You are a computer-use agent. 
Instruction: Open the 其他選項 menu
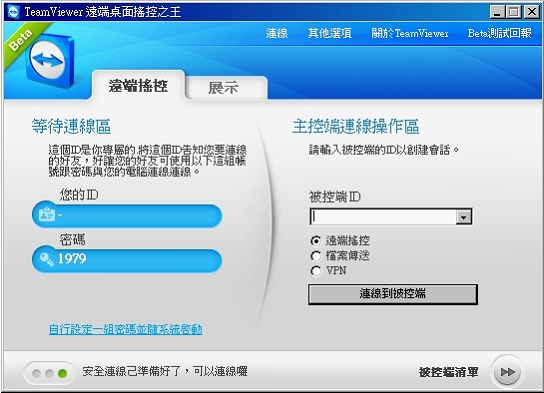coord(329,33)
